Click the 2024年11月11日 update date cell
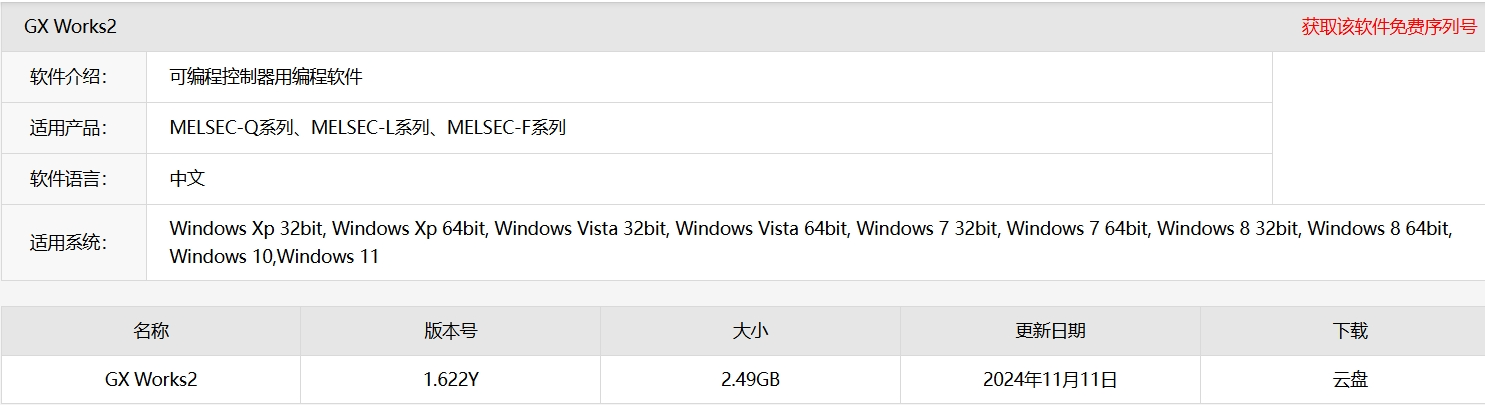The image size is (1485, 405). [x=1050, y=380]
